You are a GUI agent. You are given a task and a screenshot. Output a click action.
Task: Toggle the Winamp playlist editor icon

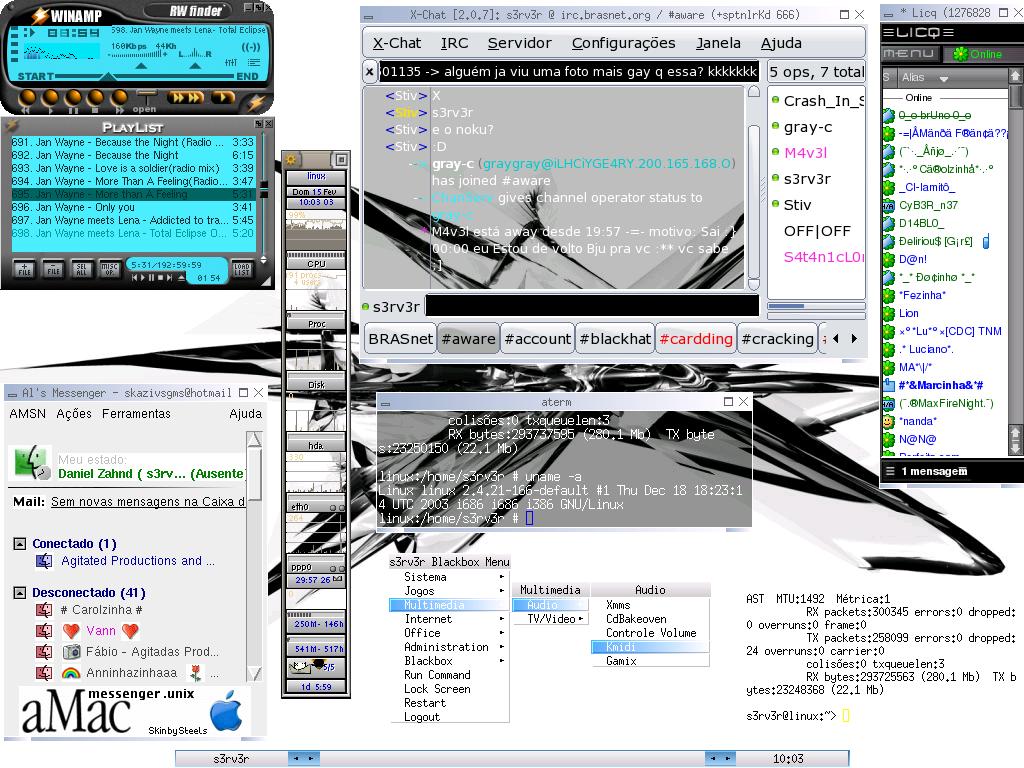253,63
